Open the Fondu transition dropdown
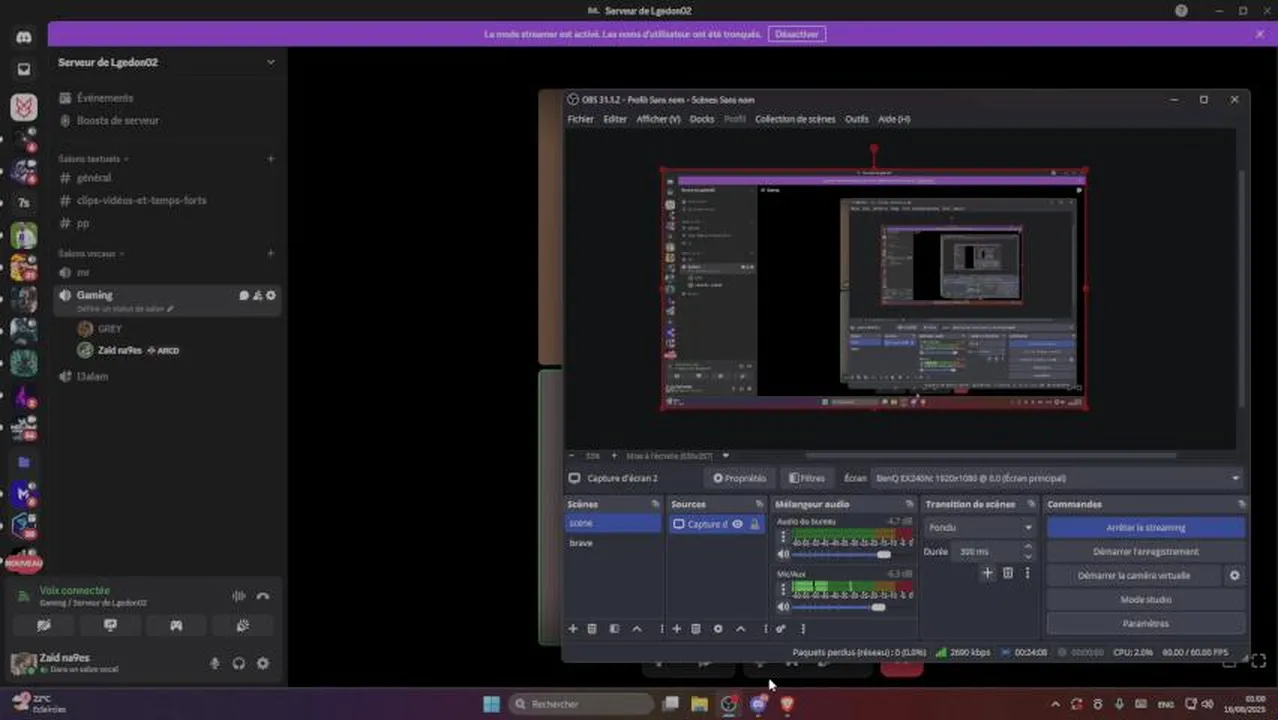The width and height of the screenshot is (1278, 720). point(980,527)
